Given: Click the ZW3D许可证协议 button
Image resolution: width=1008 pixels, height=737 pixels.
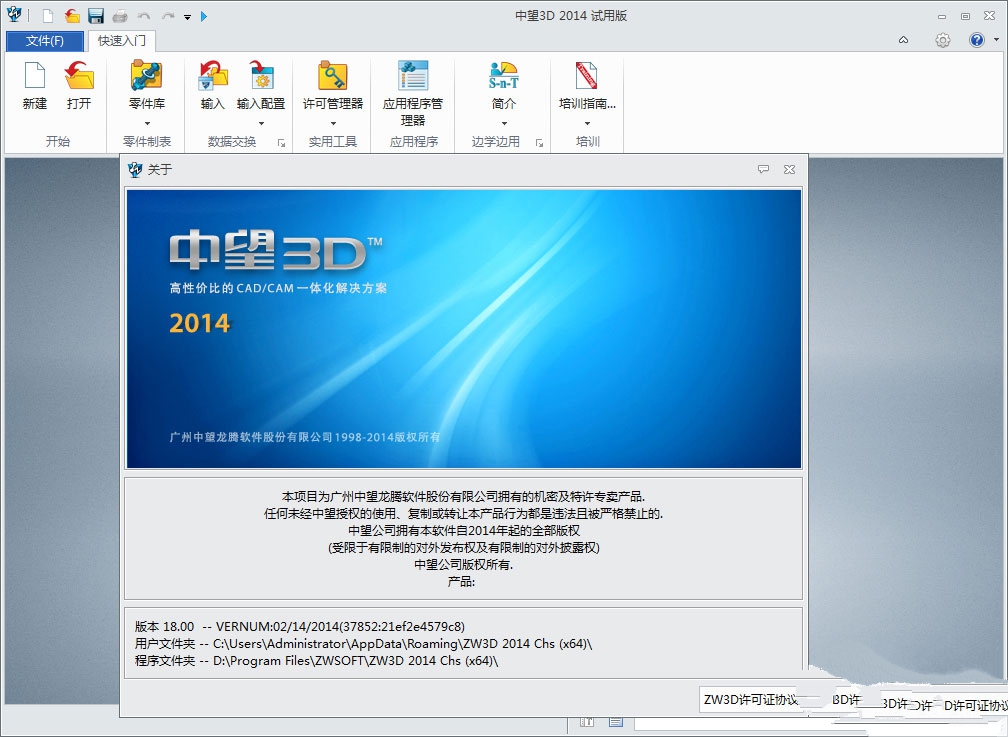Looking at the screenshot, I should pyautogui.click(x=751, y=700).
